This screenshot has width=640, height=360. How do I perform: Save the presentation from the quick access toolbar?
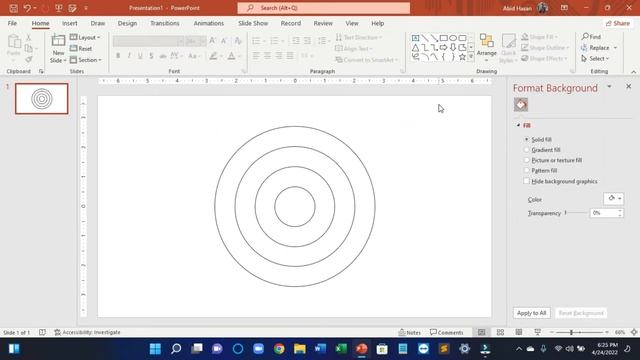point(13,8)
